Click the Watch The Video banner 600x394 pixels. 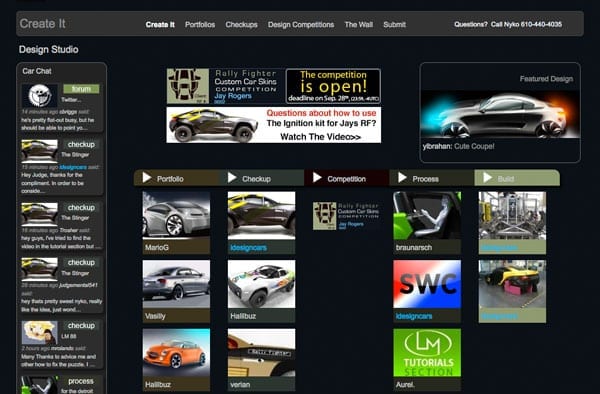coord(274,125)
